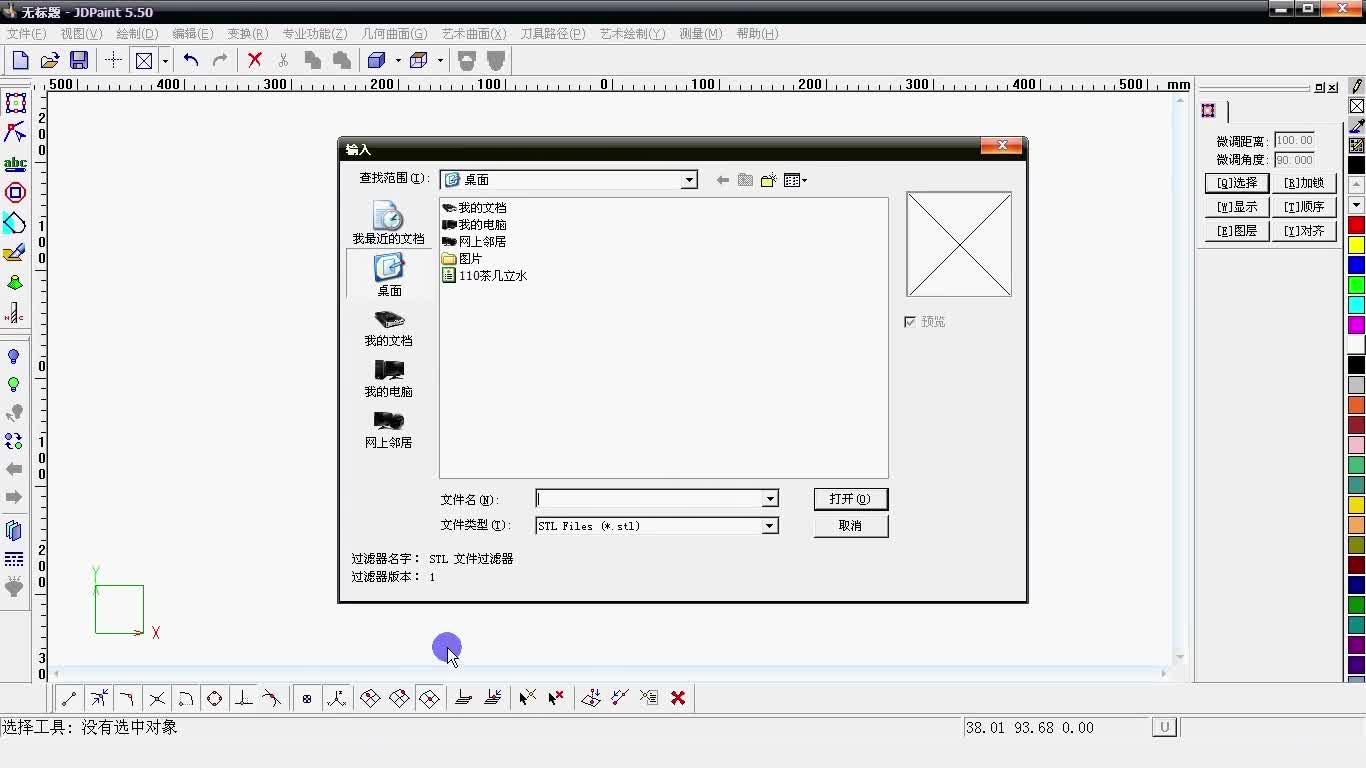This screenshot has width=1366, height=768.
Task: Select the node edit arrow tool on left toolbar
Action: (x=15, y=131)
